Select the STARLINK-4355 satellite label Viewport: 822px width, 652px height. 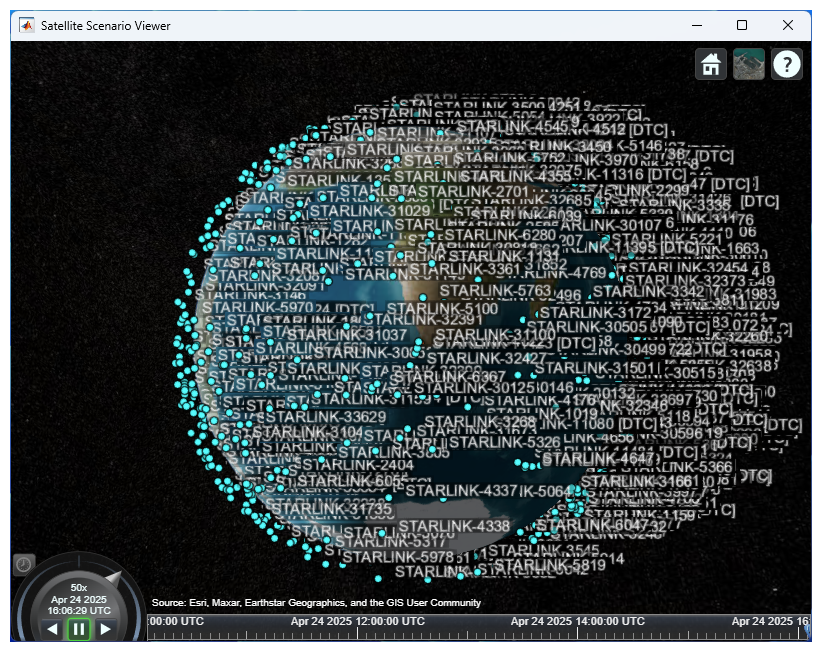516,176
